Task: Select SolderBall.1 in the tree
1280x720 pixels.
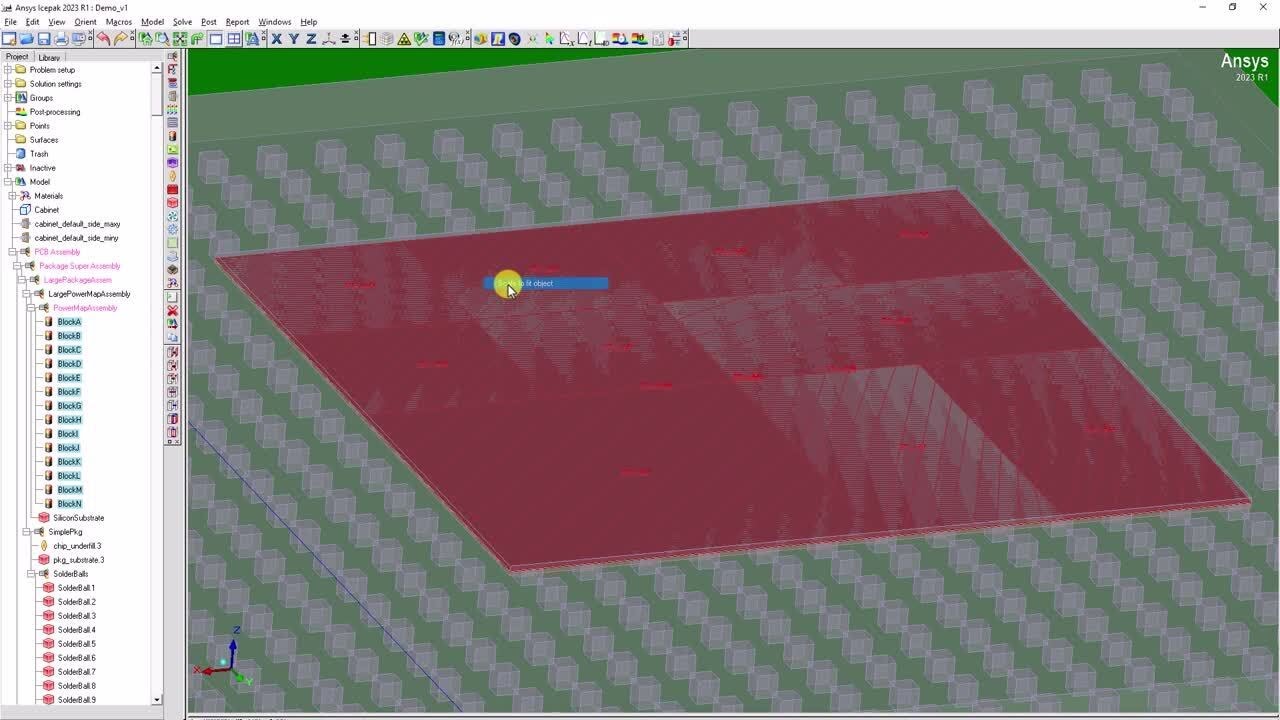Action: tap(76, 588)
